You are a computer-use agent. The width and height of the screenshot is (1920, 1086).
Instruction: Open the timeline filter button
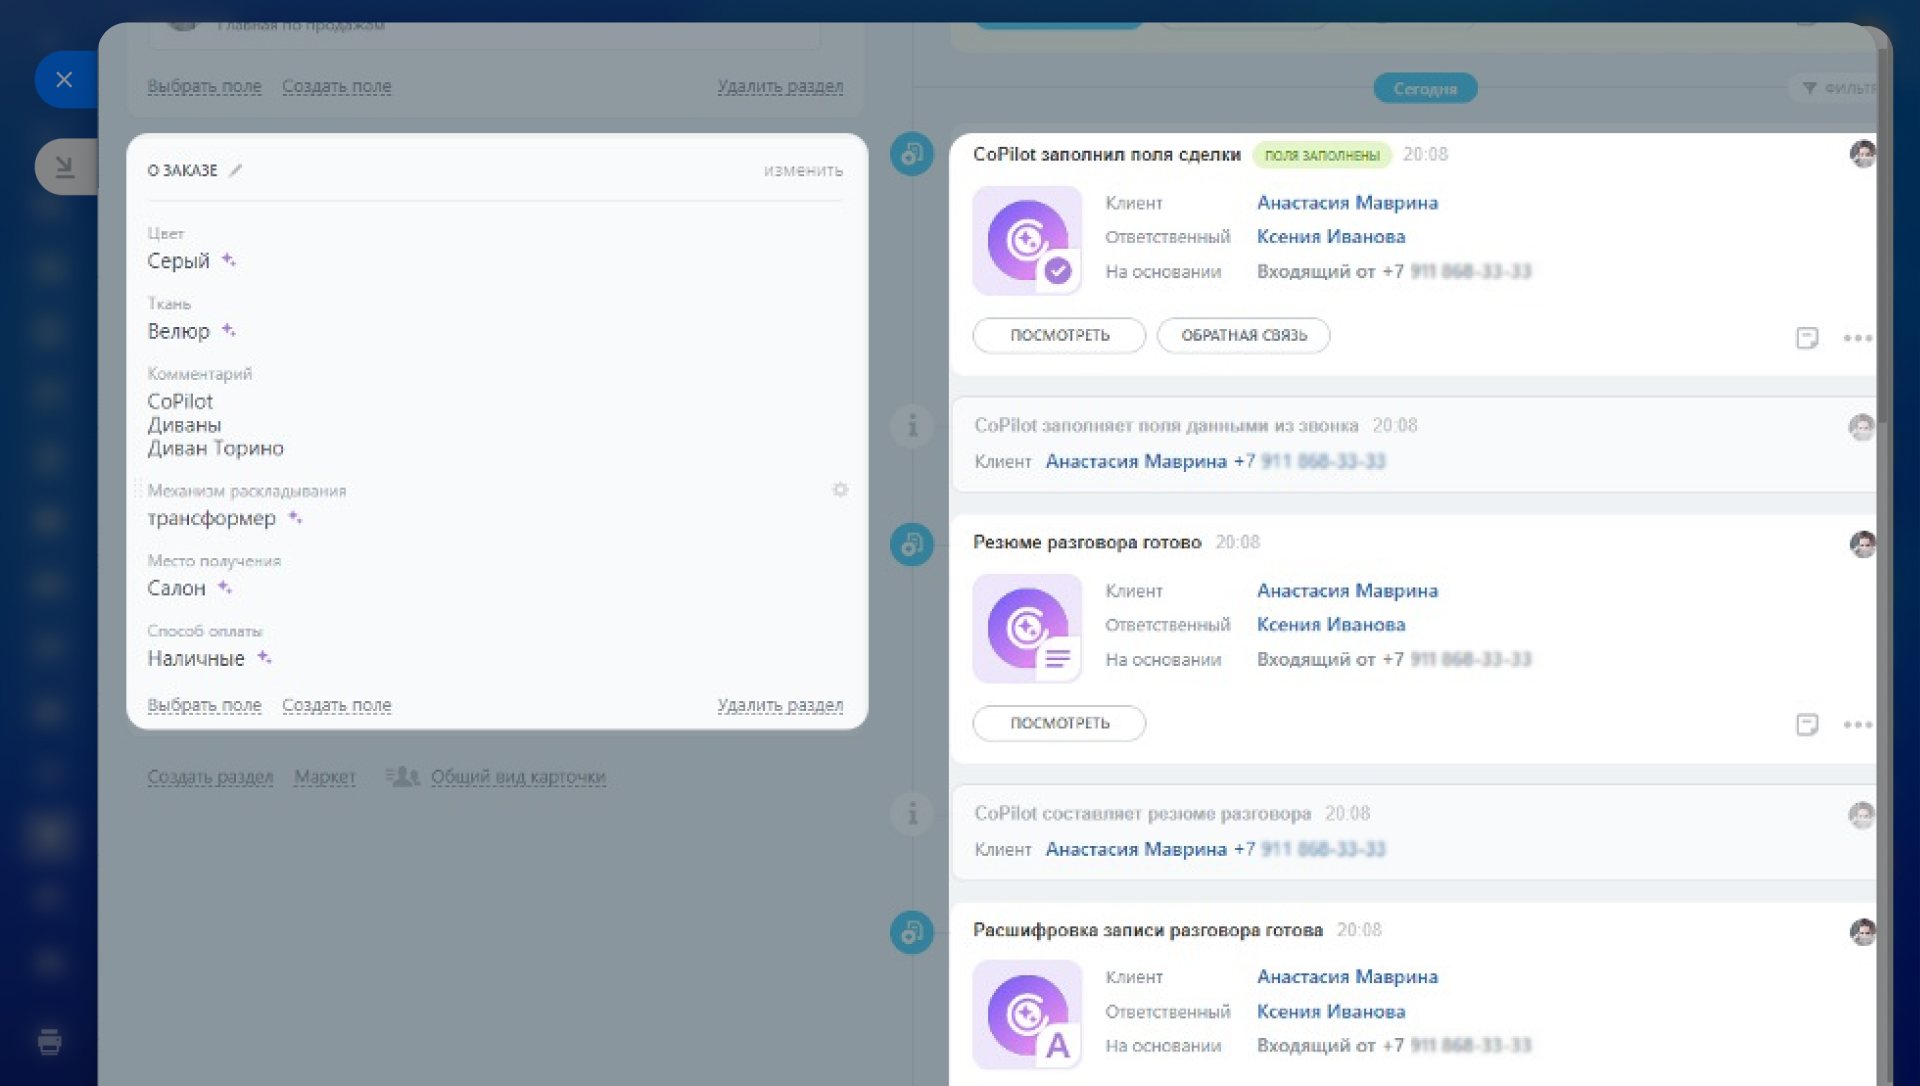[1838, 88]
